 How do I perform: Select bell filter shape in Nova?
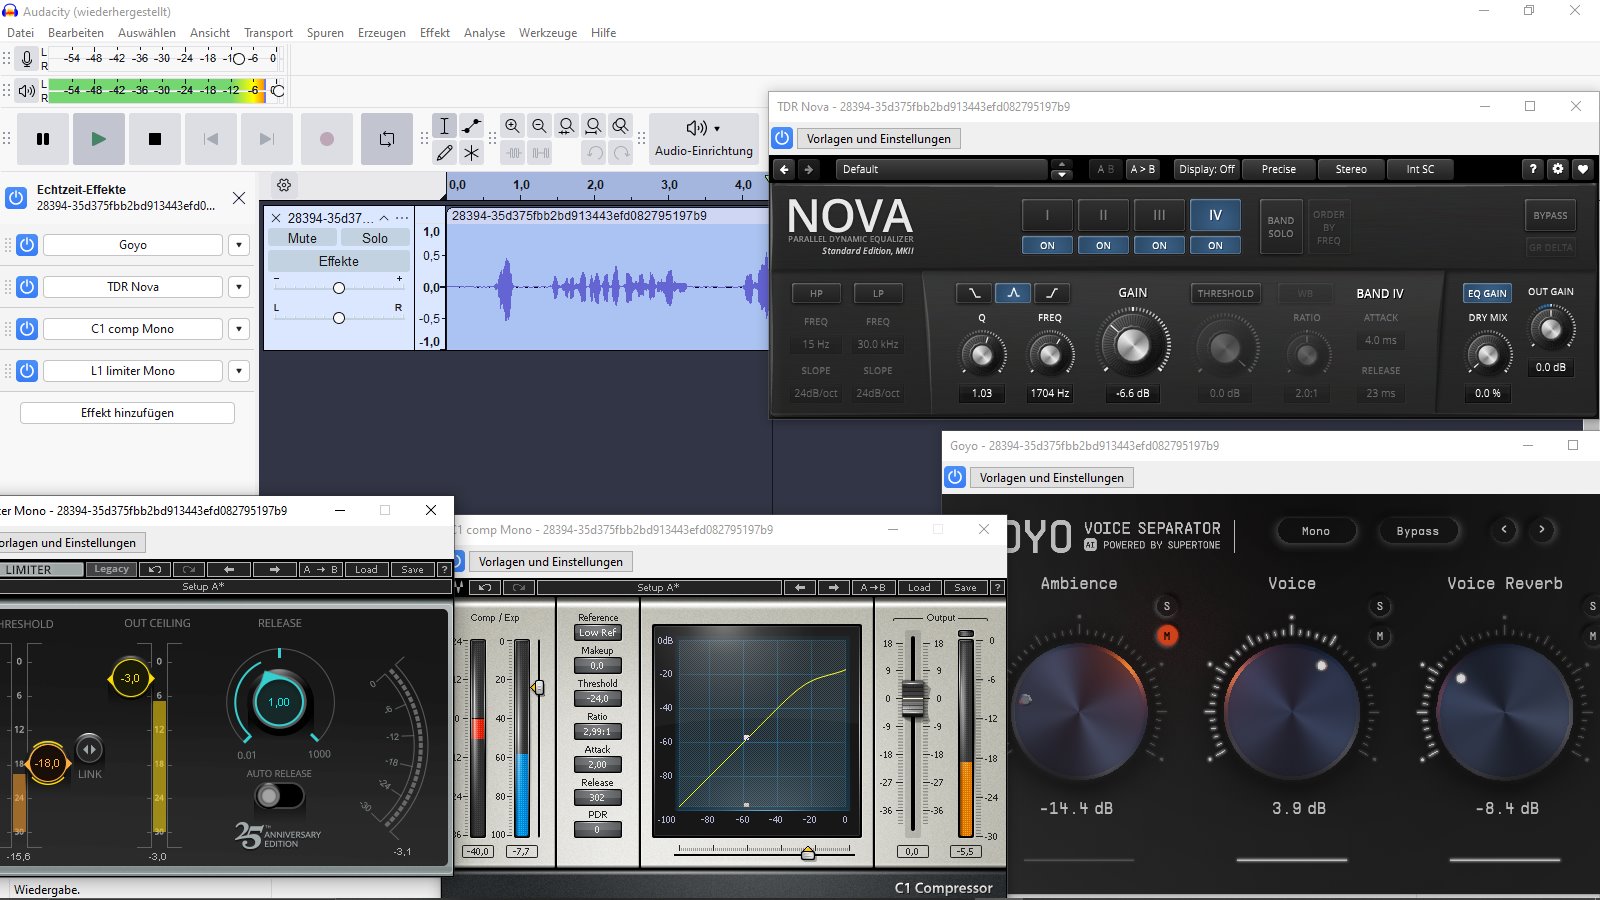[x=1013, y=293]
